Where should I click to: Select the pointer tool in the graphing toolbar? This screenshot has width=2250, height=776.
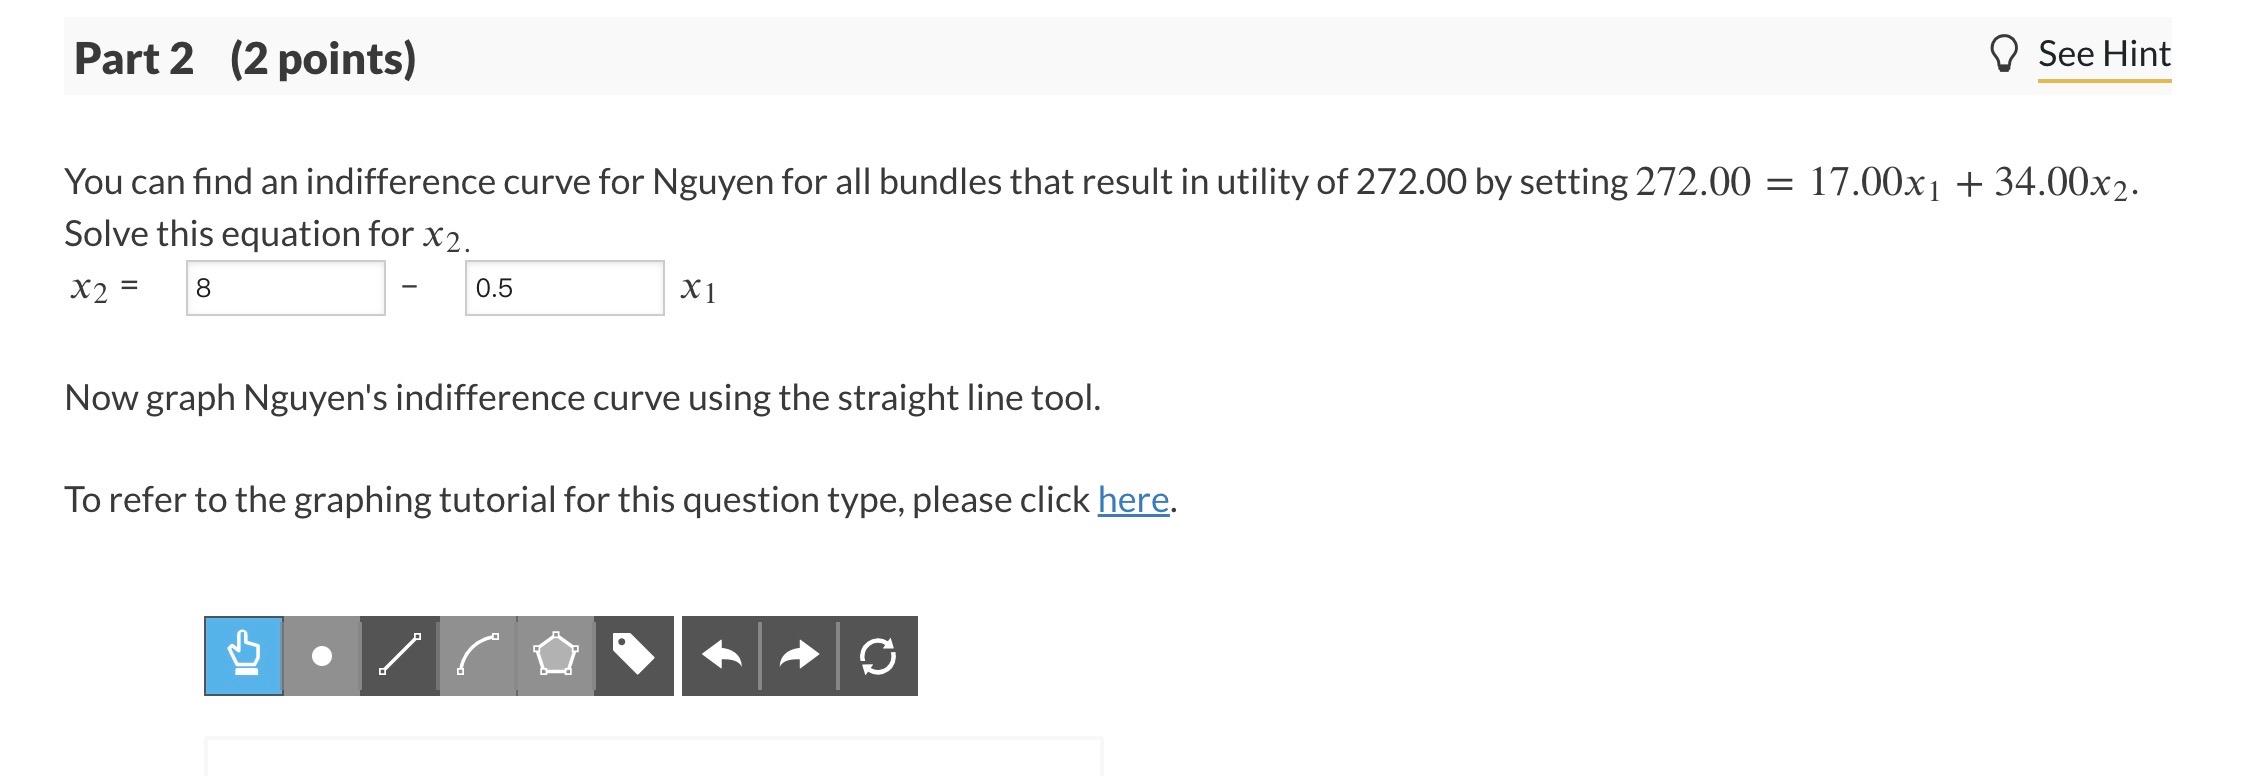[x=243, y=657]
